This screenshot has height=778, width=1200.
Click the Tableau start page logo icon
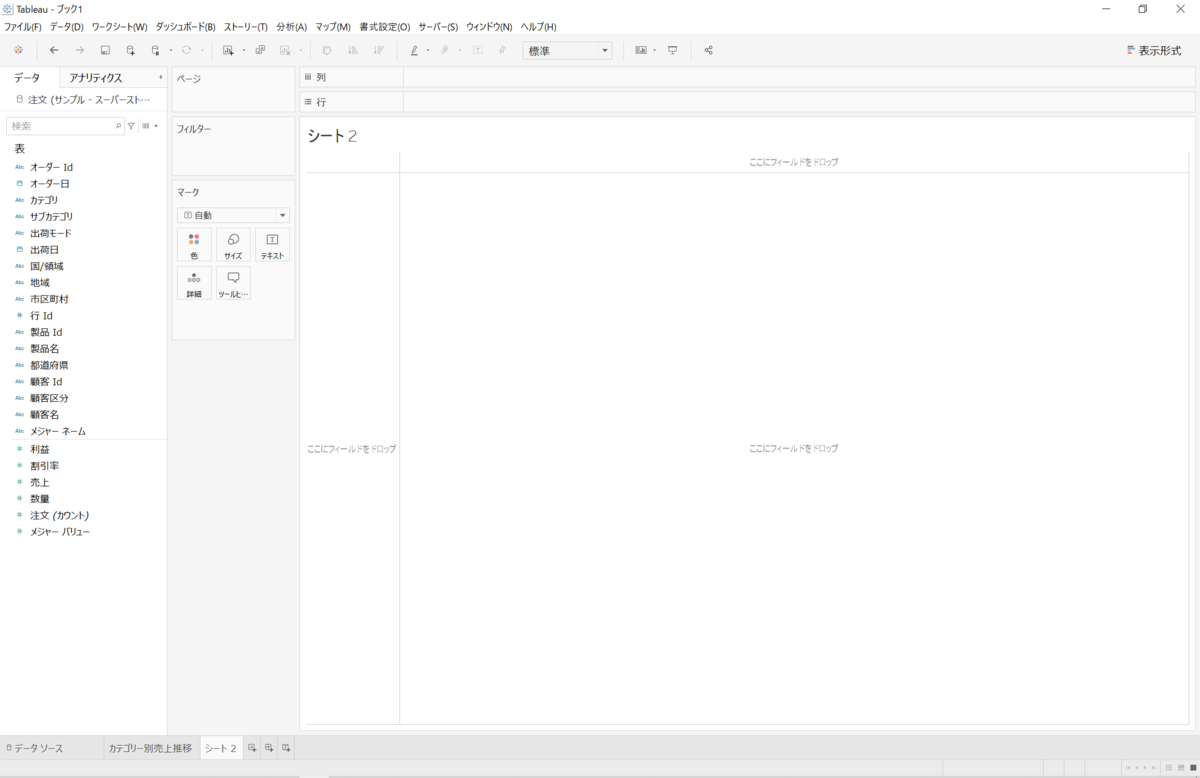click(x=18, y=50)
